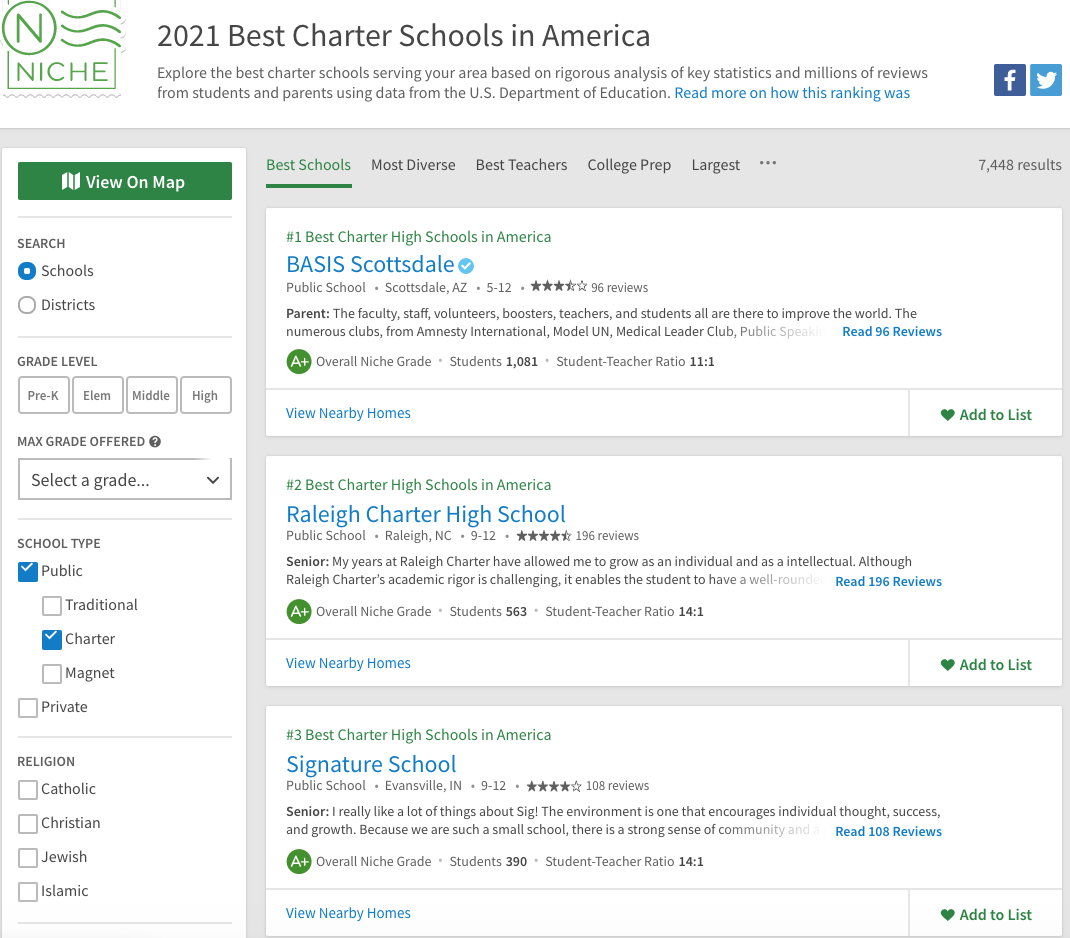
Task: Click BASIS Scottsdale verified badge
Action: pyautogui.click(x=466, y=265)
